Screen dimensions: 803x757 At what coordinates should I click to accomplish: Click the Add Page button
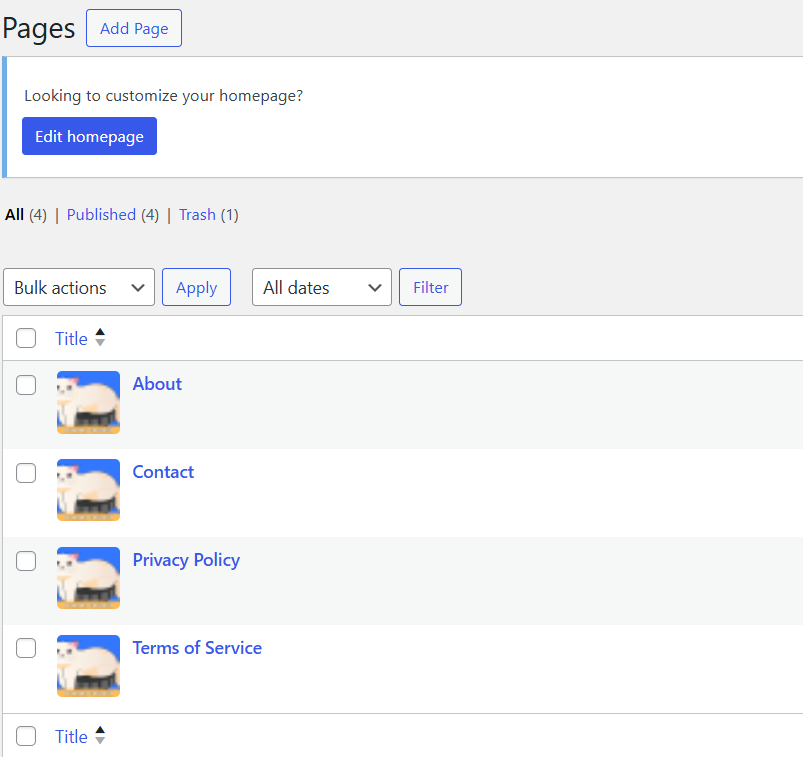134,28
